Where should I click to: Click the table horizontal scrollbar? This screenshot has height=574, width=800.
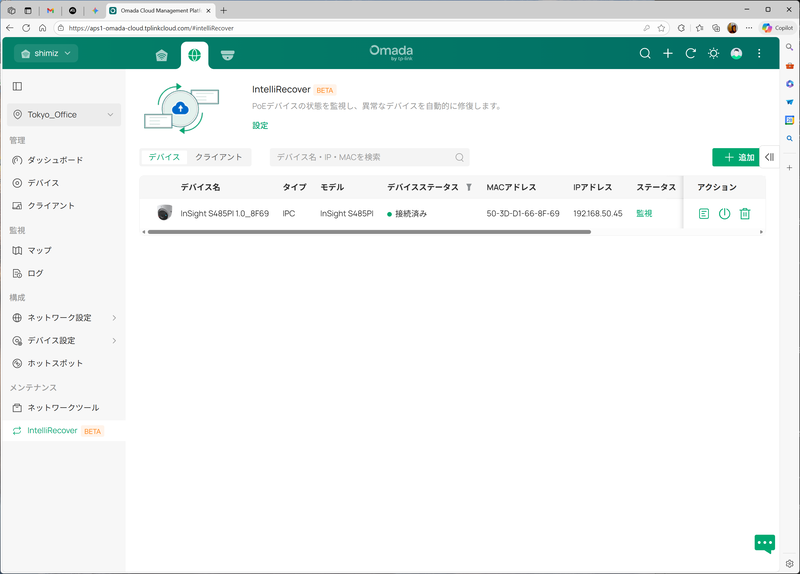(369, 232)
